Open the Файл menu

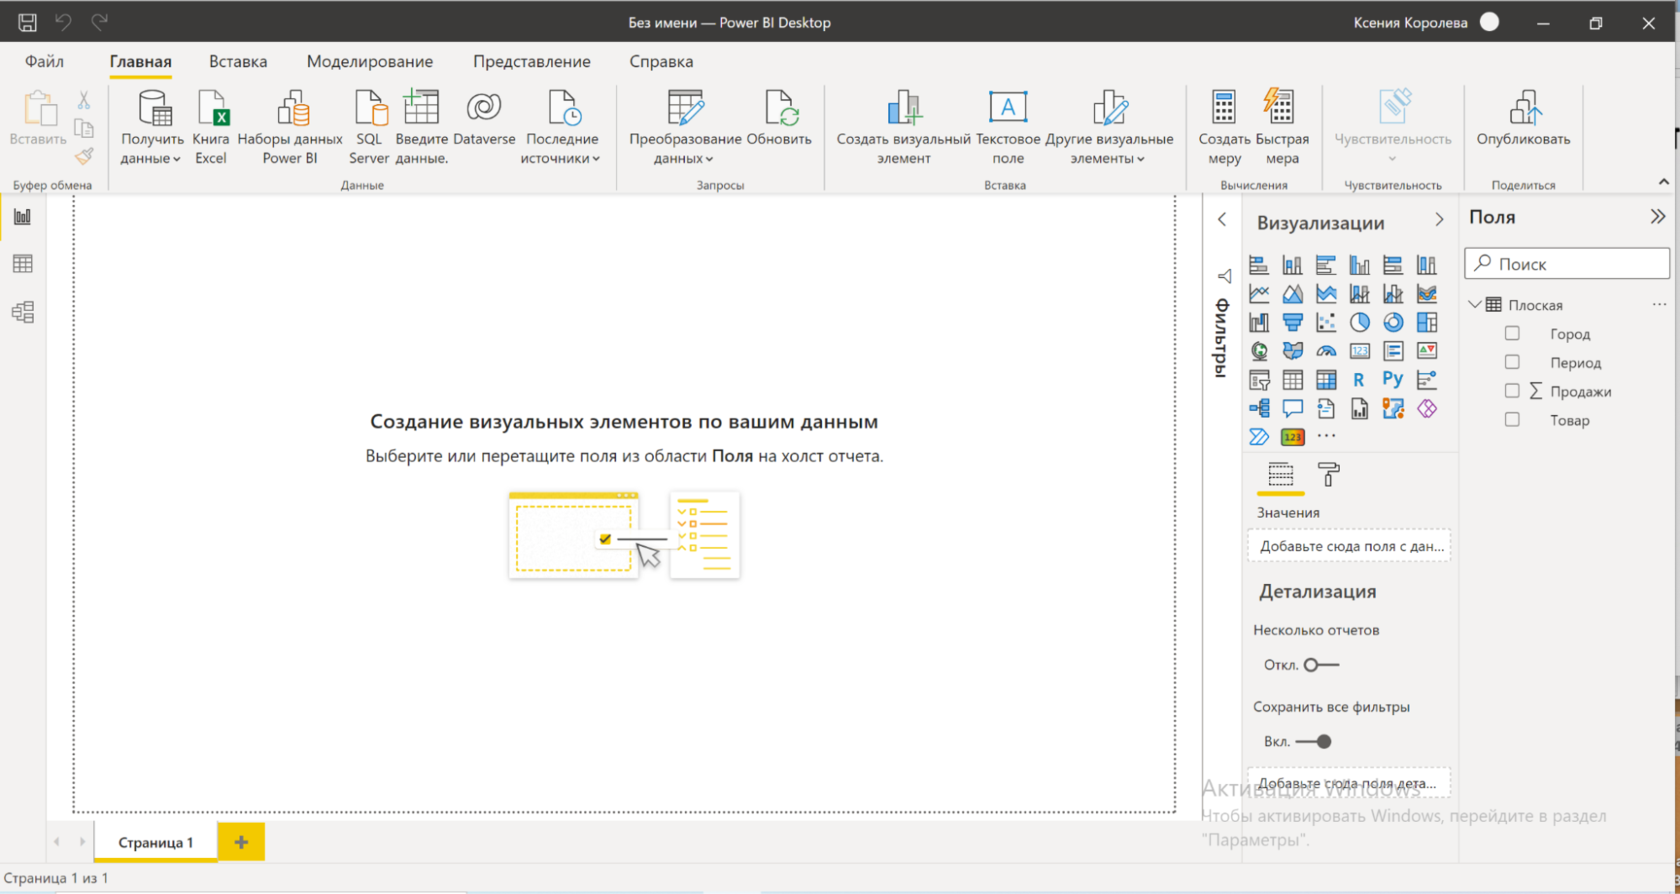pyautogui.click(x=44, y=62)
